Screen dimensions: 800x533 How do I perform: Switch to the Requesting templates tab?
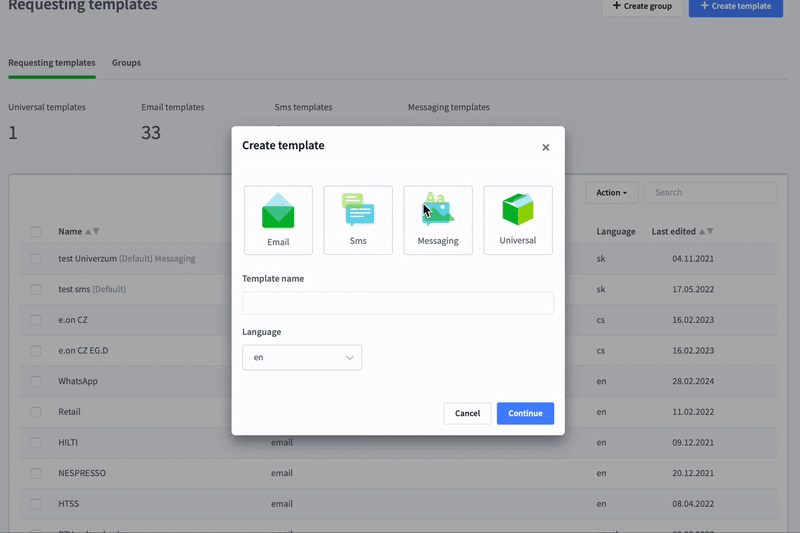52,63
